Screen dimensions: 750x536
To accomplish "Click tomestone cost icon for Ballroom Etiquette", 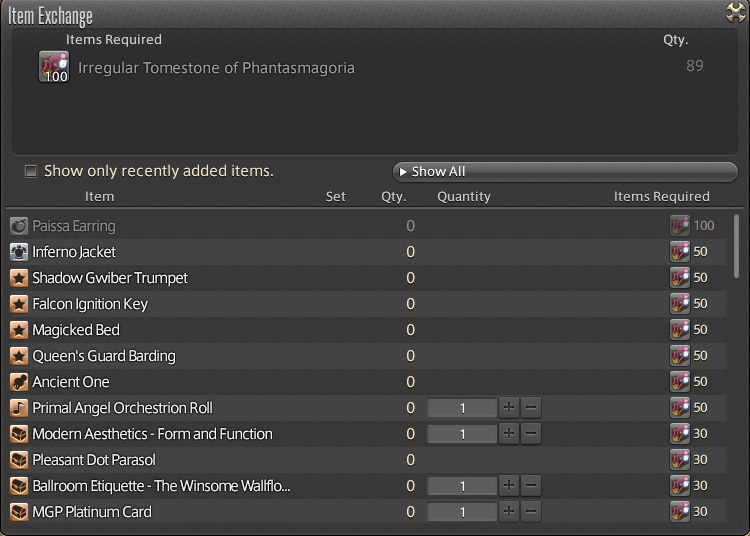I will tap(680, 485).
